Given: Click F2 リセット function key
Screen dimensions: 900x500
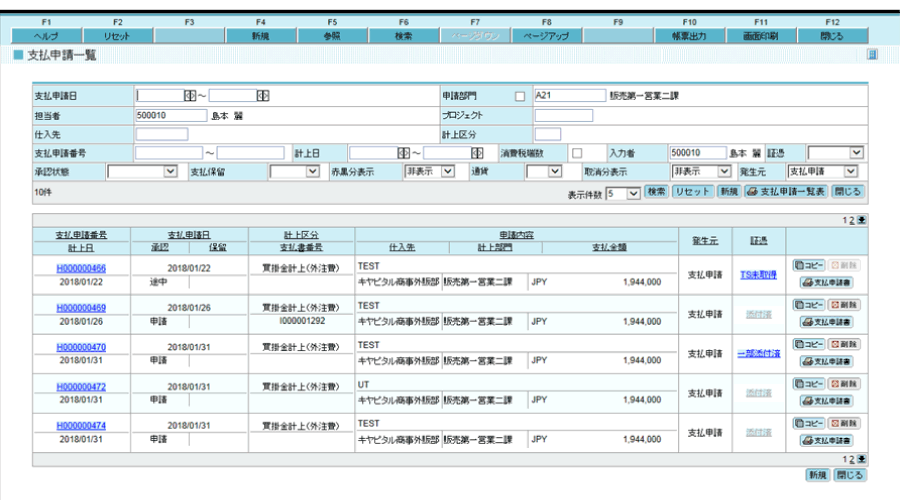Looking at the screenshot, I should [x=118, y=36].
